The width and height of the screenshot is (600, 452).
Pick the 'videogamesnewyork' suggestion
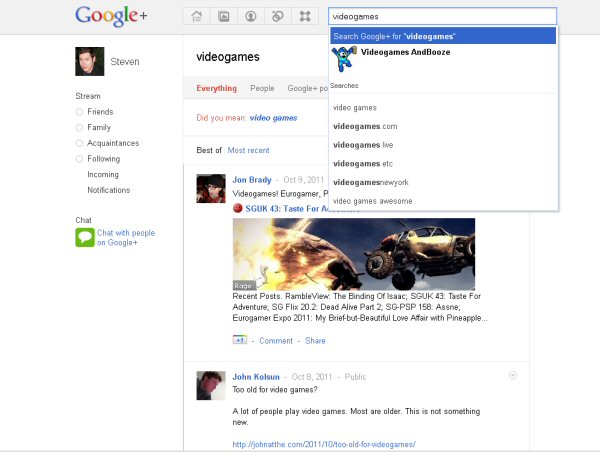(x=443, y=183)
